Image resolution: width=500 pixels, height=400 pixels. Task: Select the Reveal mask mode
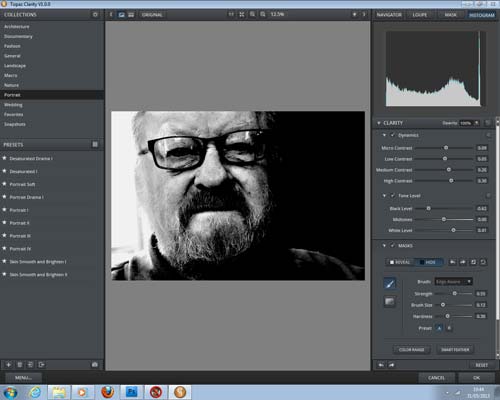point(400,262)
